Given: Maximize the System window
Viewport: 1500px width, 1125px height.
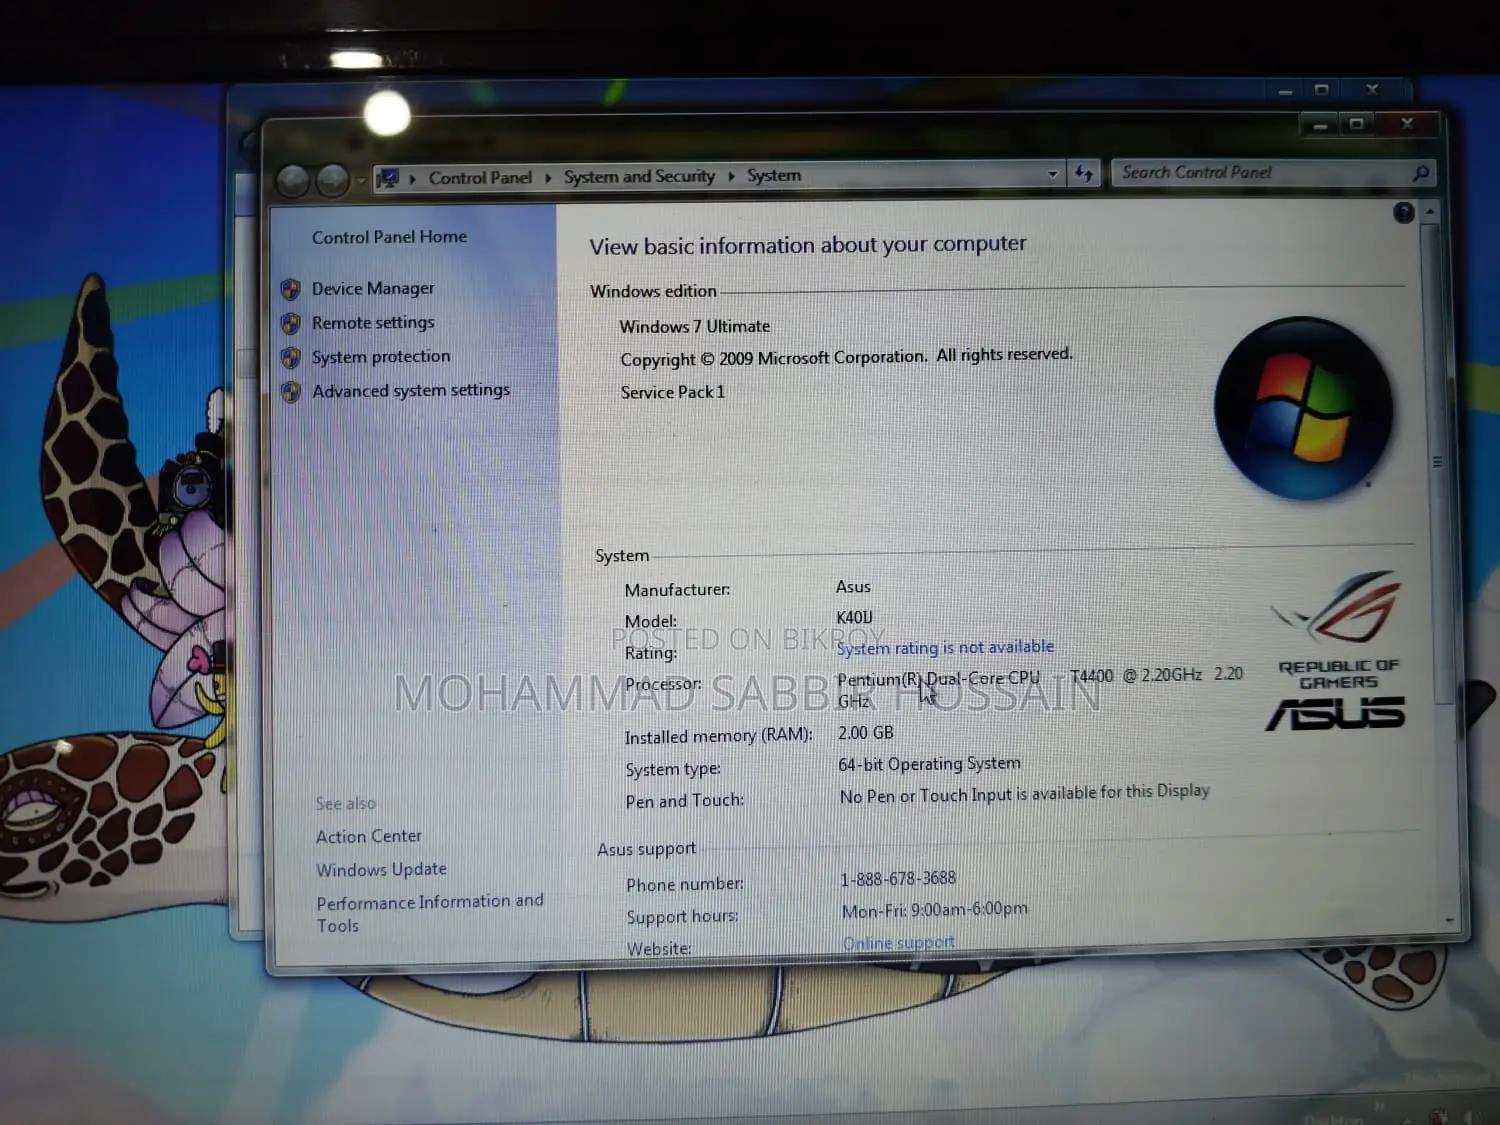Looking at the screenshot, I should (1356, 124).
